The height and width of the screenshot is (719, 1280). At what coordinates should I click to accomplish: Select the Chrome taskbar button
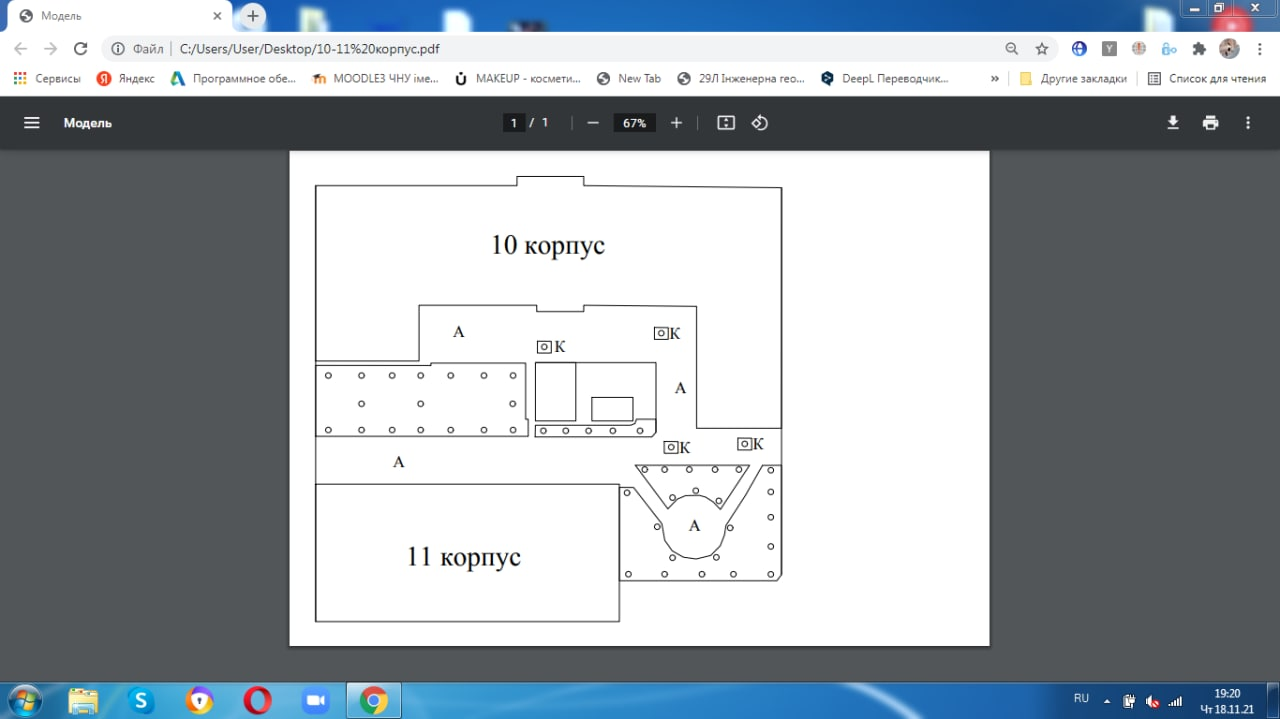374,700
